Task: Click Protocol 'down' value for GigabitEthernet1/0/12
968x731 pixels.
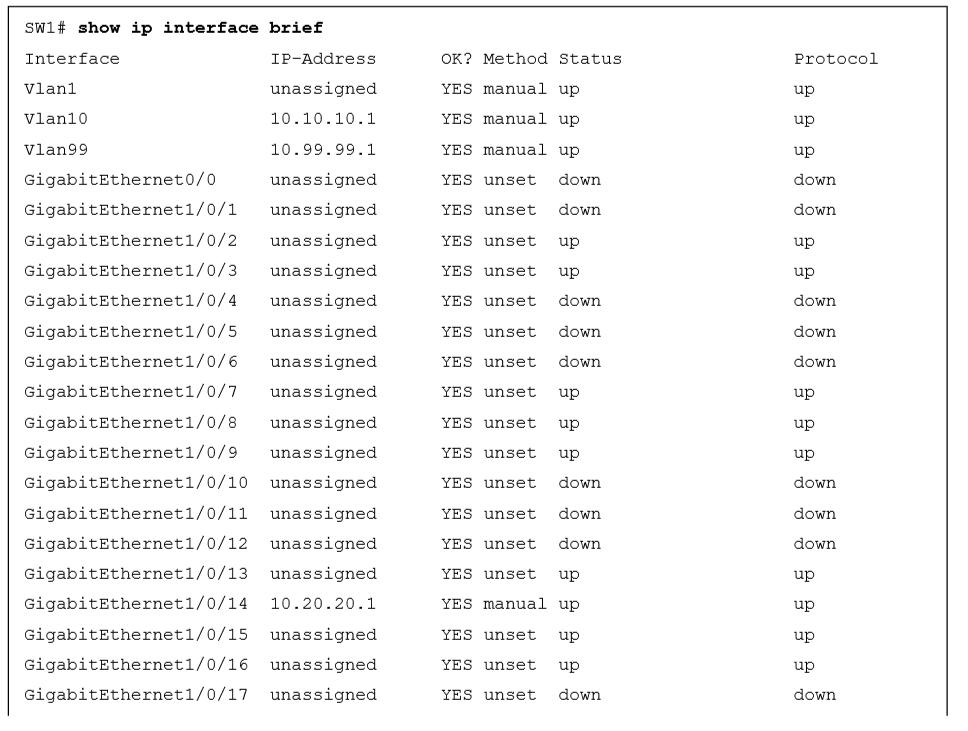Action: pyautogui.click(x=814, y=544)
